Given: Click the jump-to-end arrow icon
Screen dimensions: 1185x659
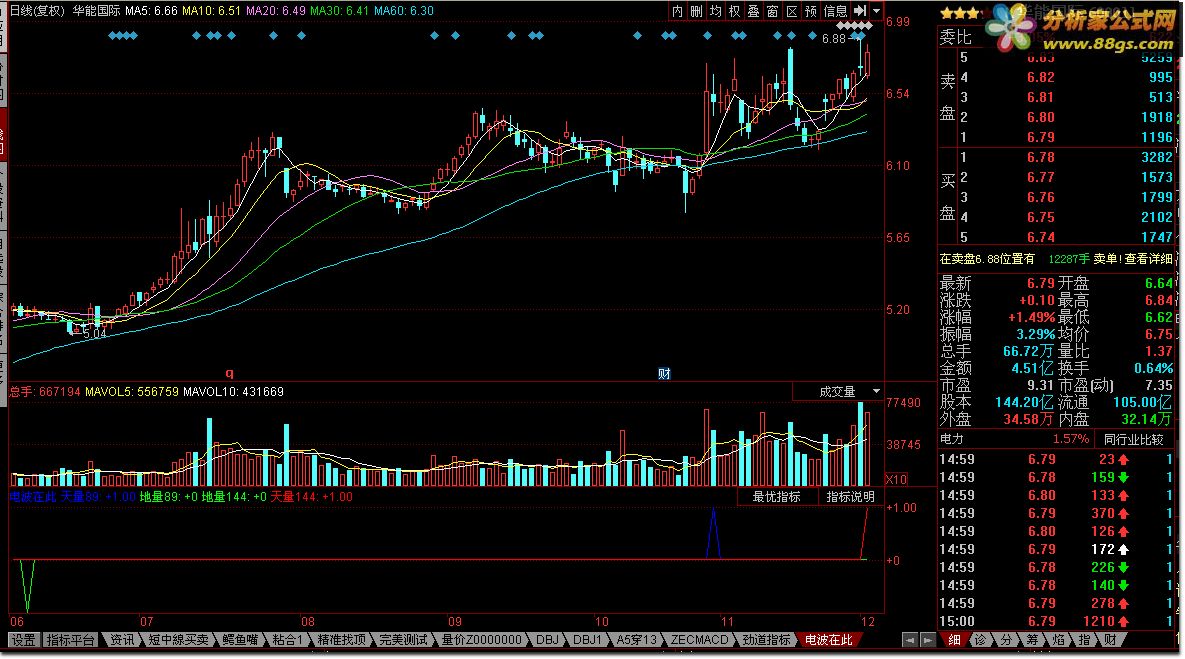Looking at the screenshot, I should tap(860, 11).
